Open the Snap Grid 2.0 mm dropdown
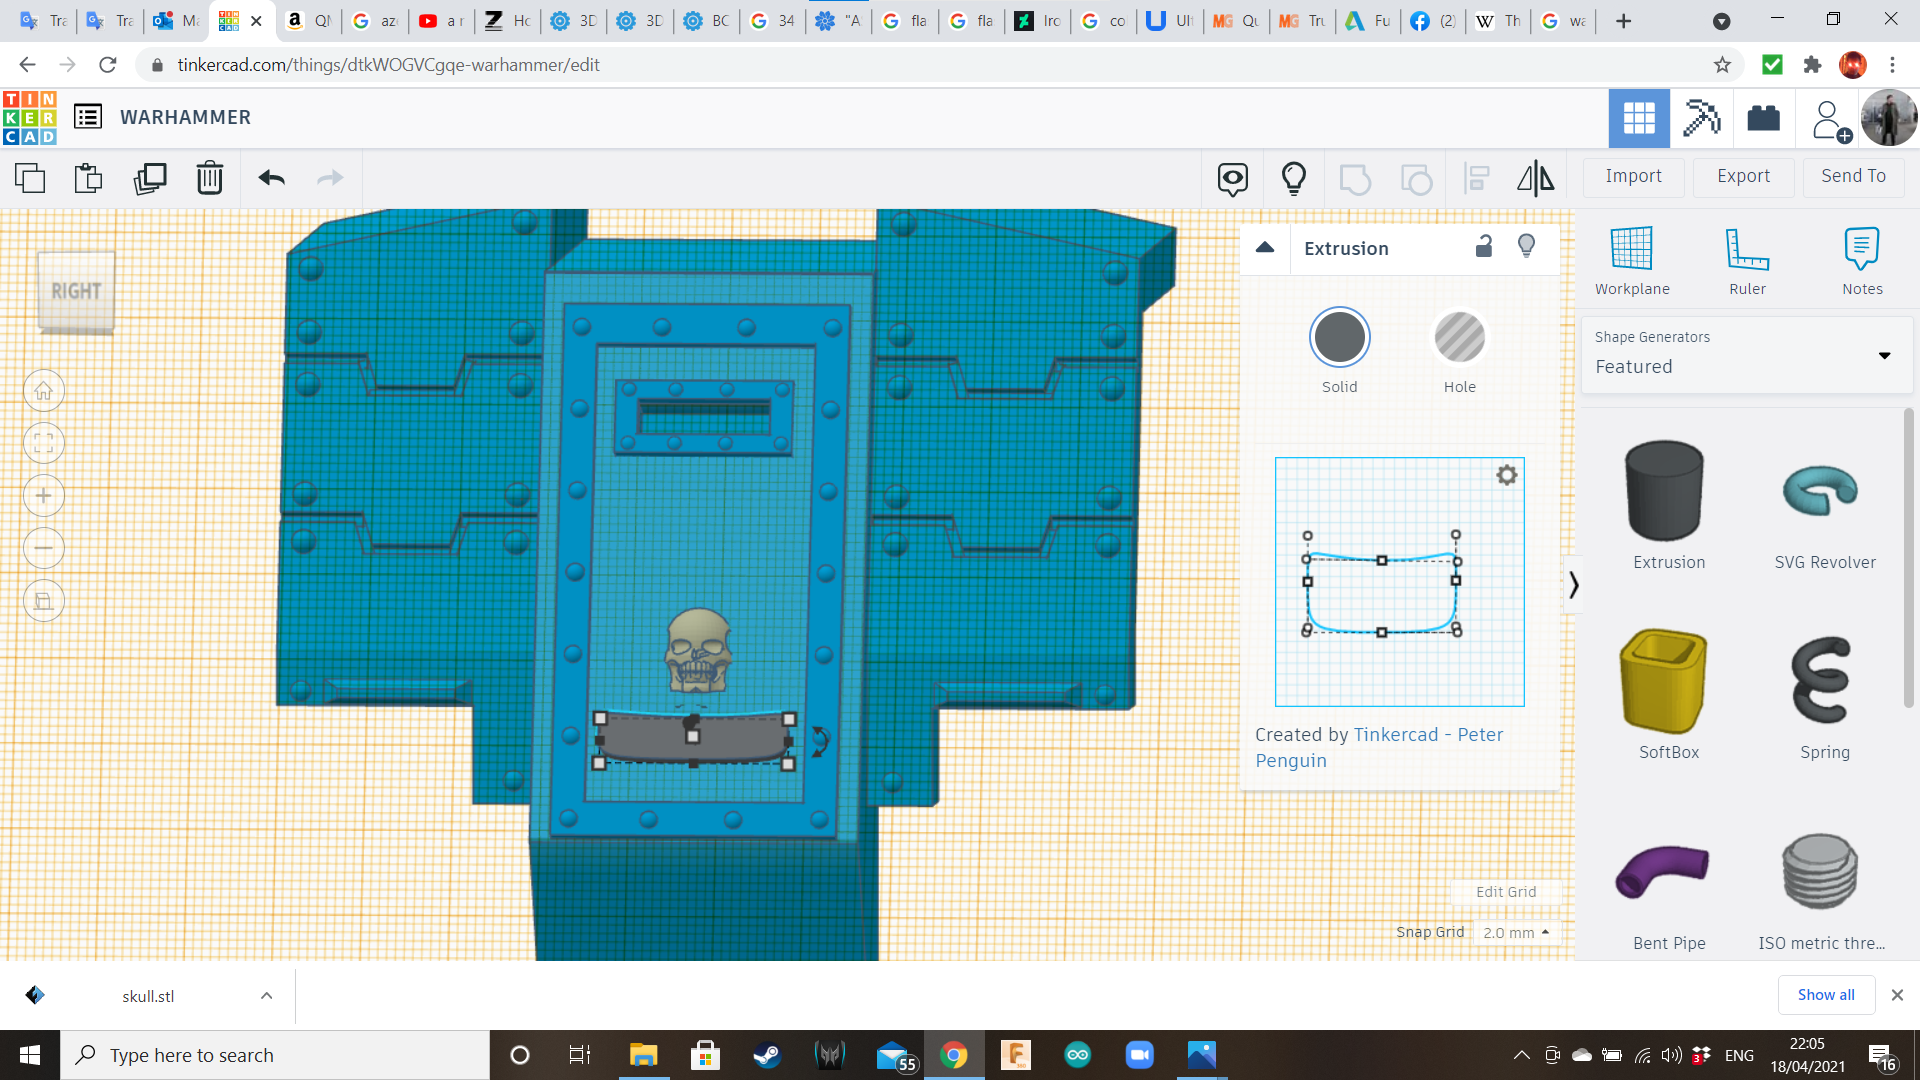 [1515, 932]
